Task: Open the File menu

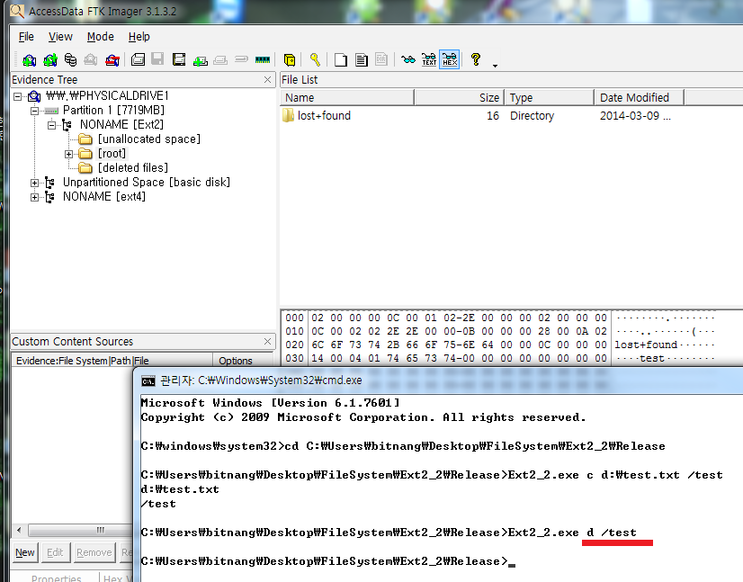Action: [x=26, y=36]
